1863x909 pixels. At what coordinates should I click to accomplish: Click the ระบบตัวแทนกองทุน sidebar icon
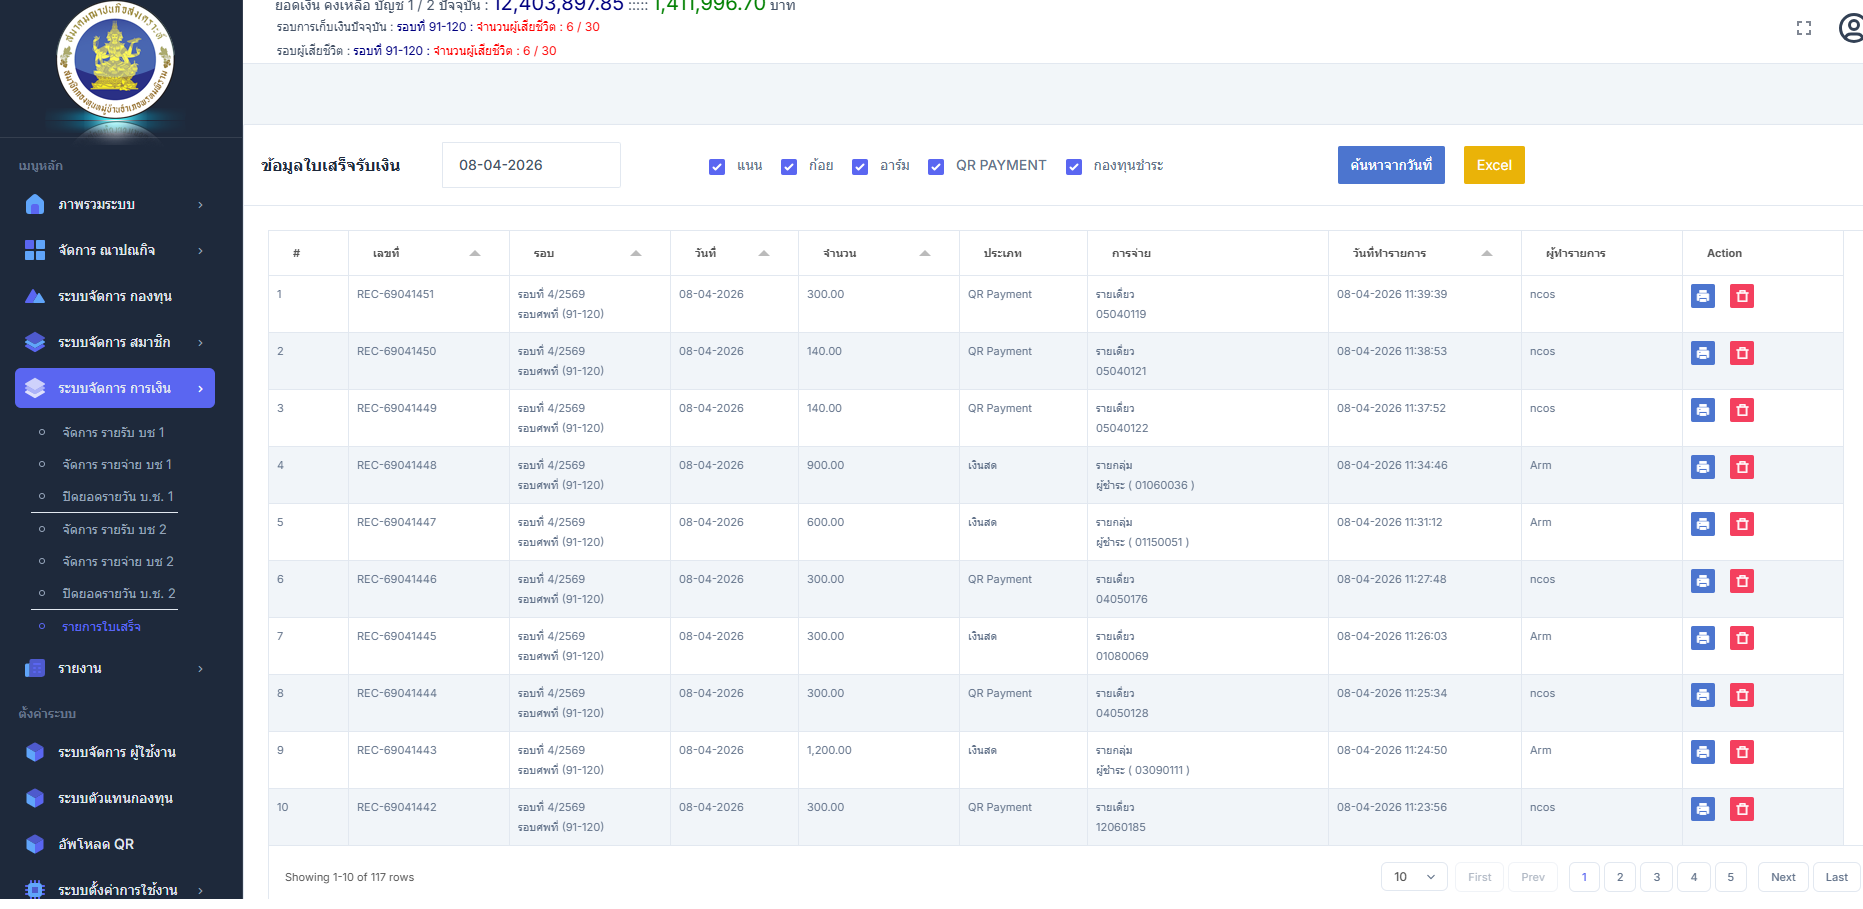[35, 798]
